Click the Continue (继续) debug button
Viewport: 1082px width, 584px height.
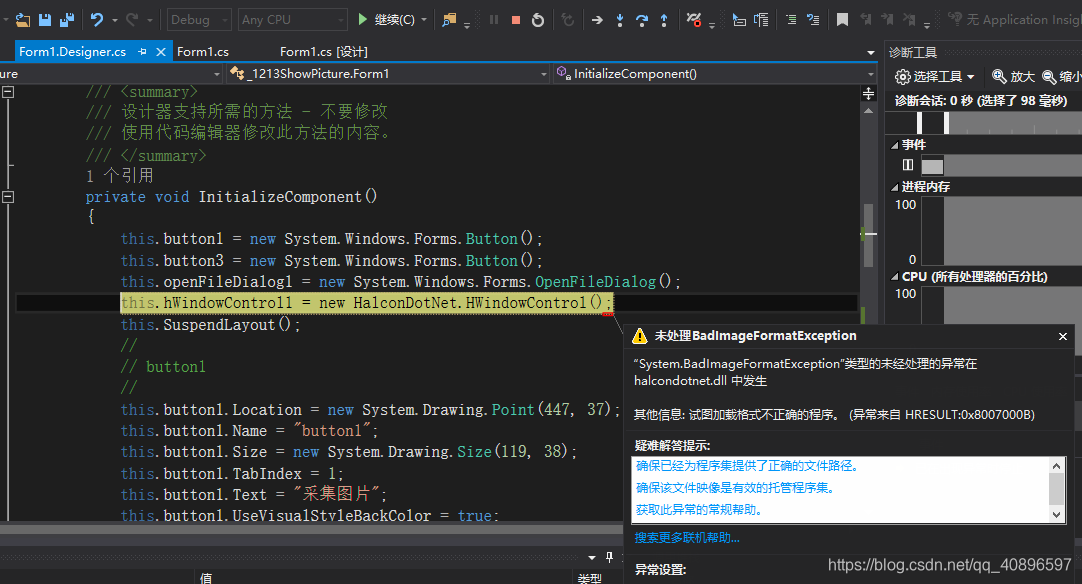[x=383, y=19]
